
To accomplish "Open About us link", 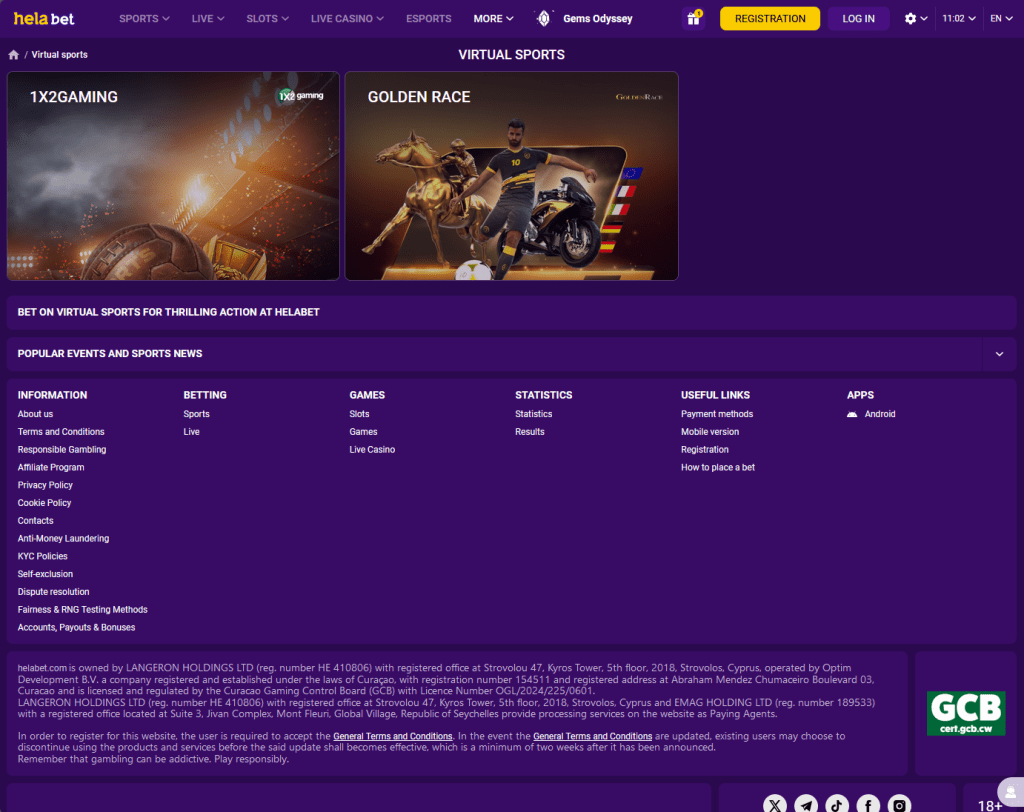I will (35, 414).
